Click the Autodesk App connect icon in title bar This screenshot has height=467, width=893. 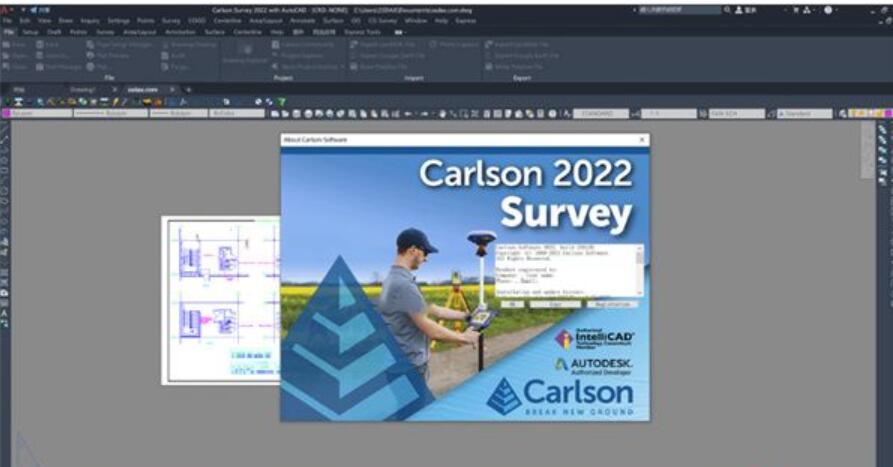[807, 10]
